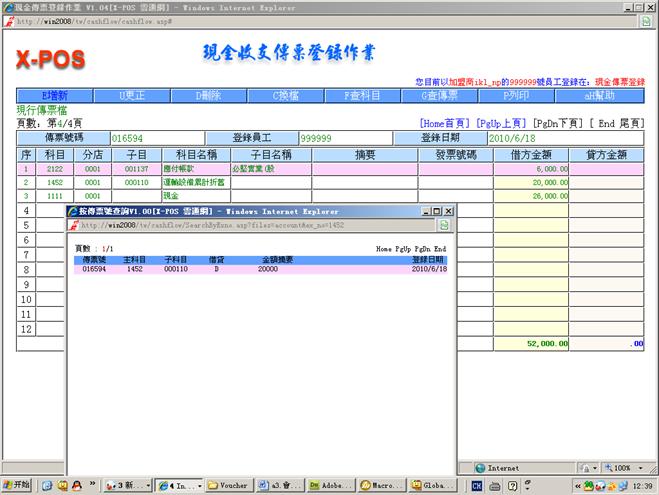Select the U更正 menu item

point(131,96)
